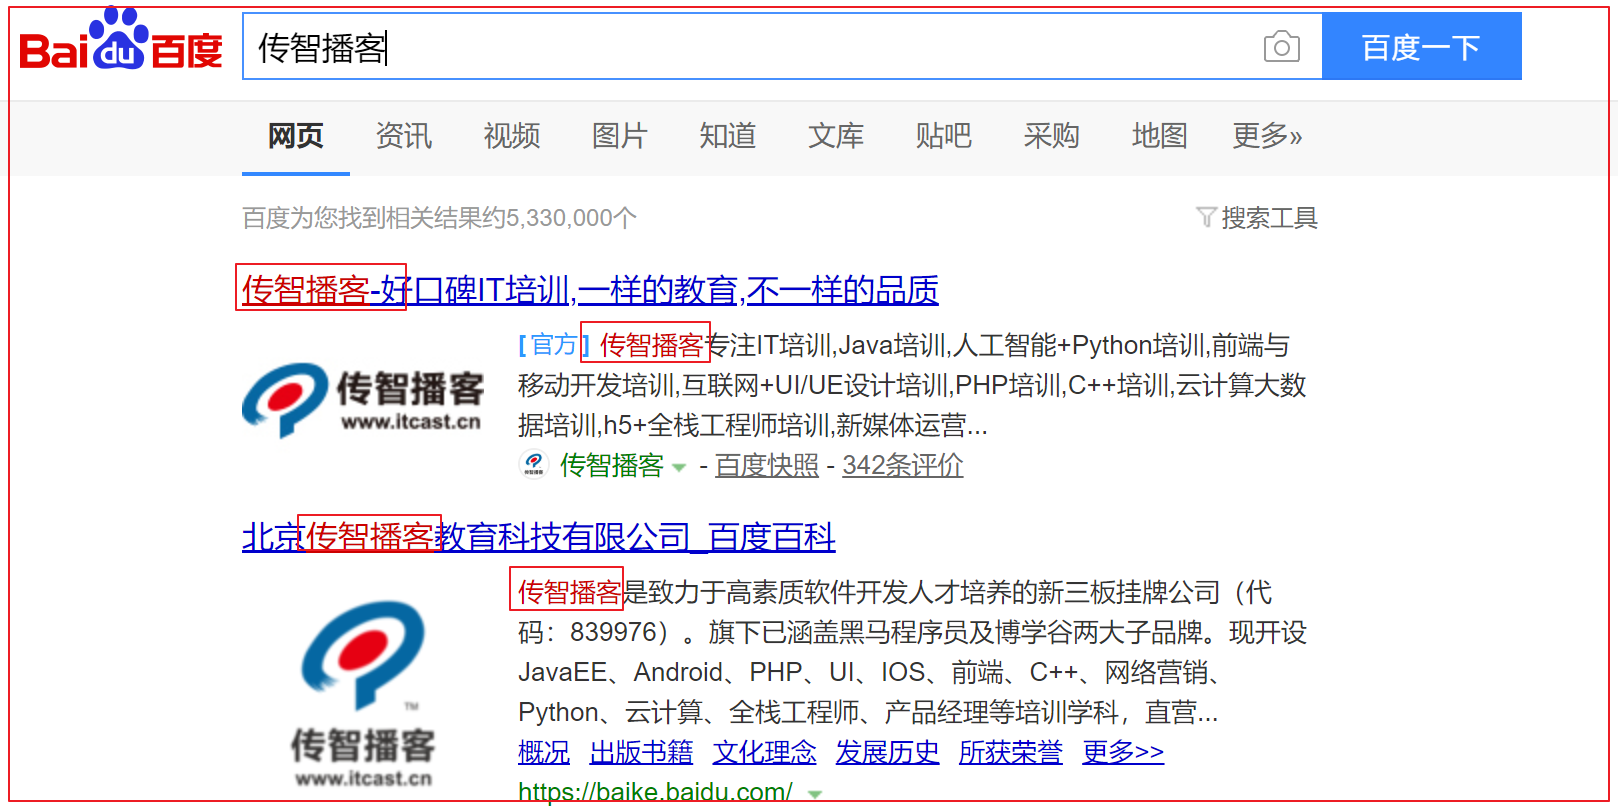
Task: Open the 地图 tab
Action: [1160, 135]
